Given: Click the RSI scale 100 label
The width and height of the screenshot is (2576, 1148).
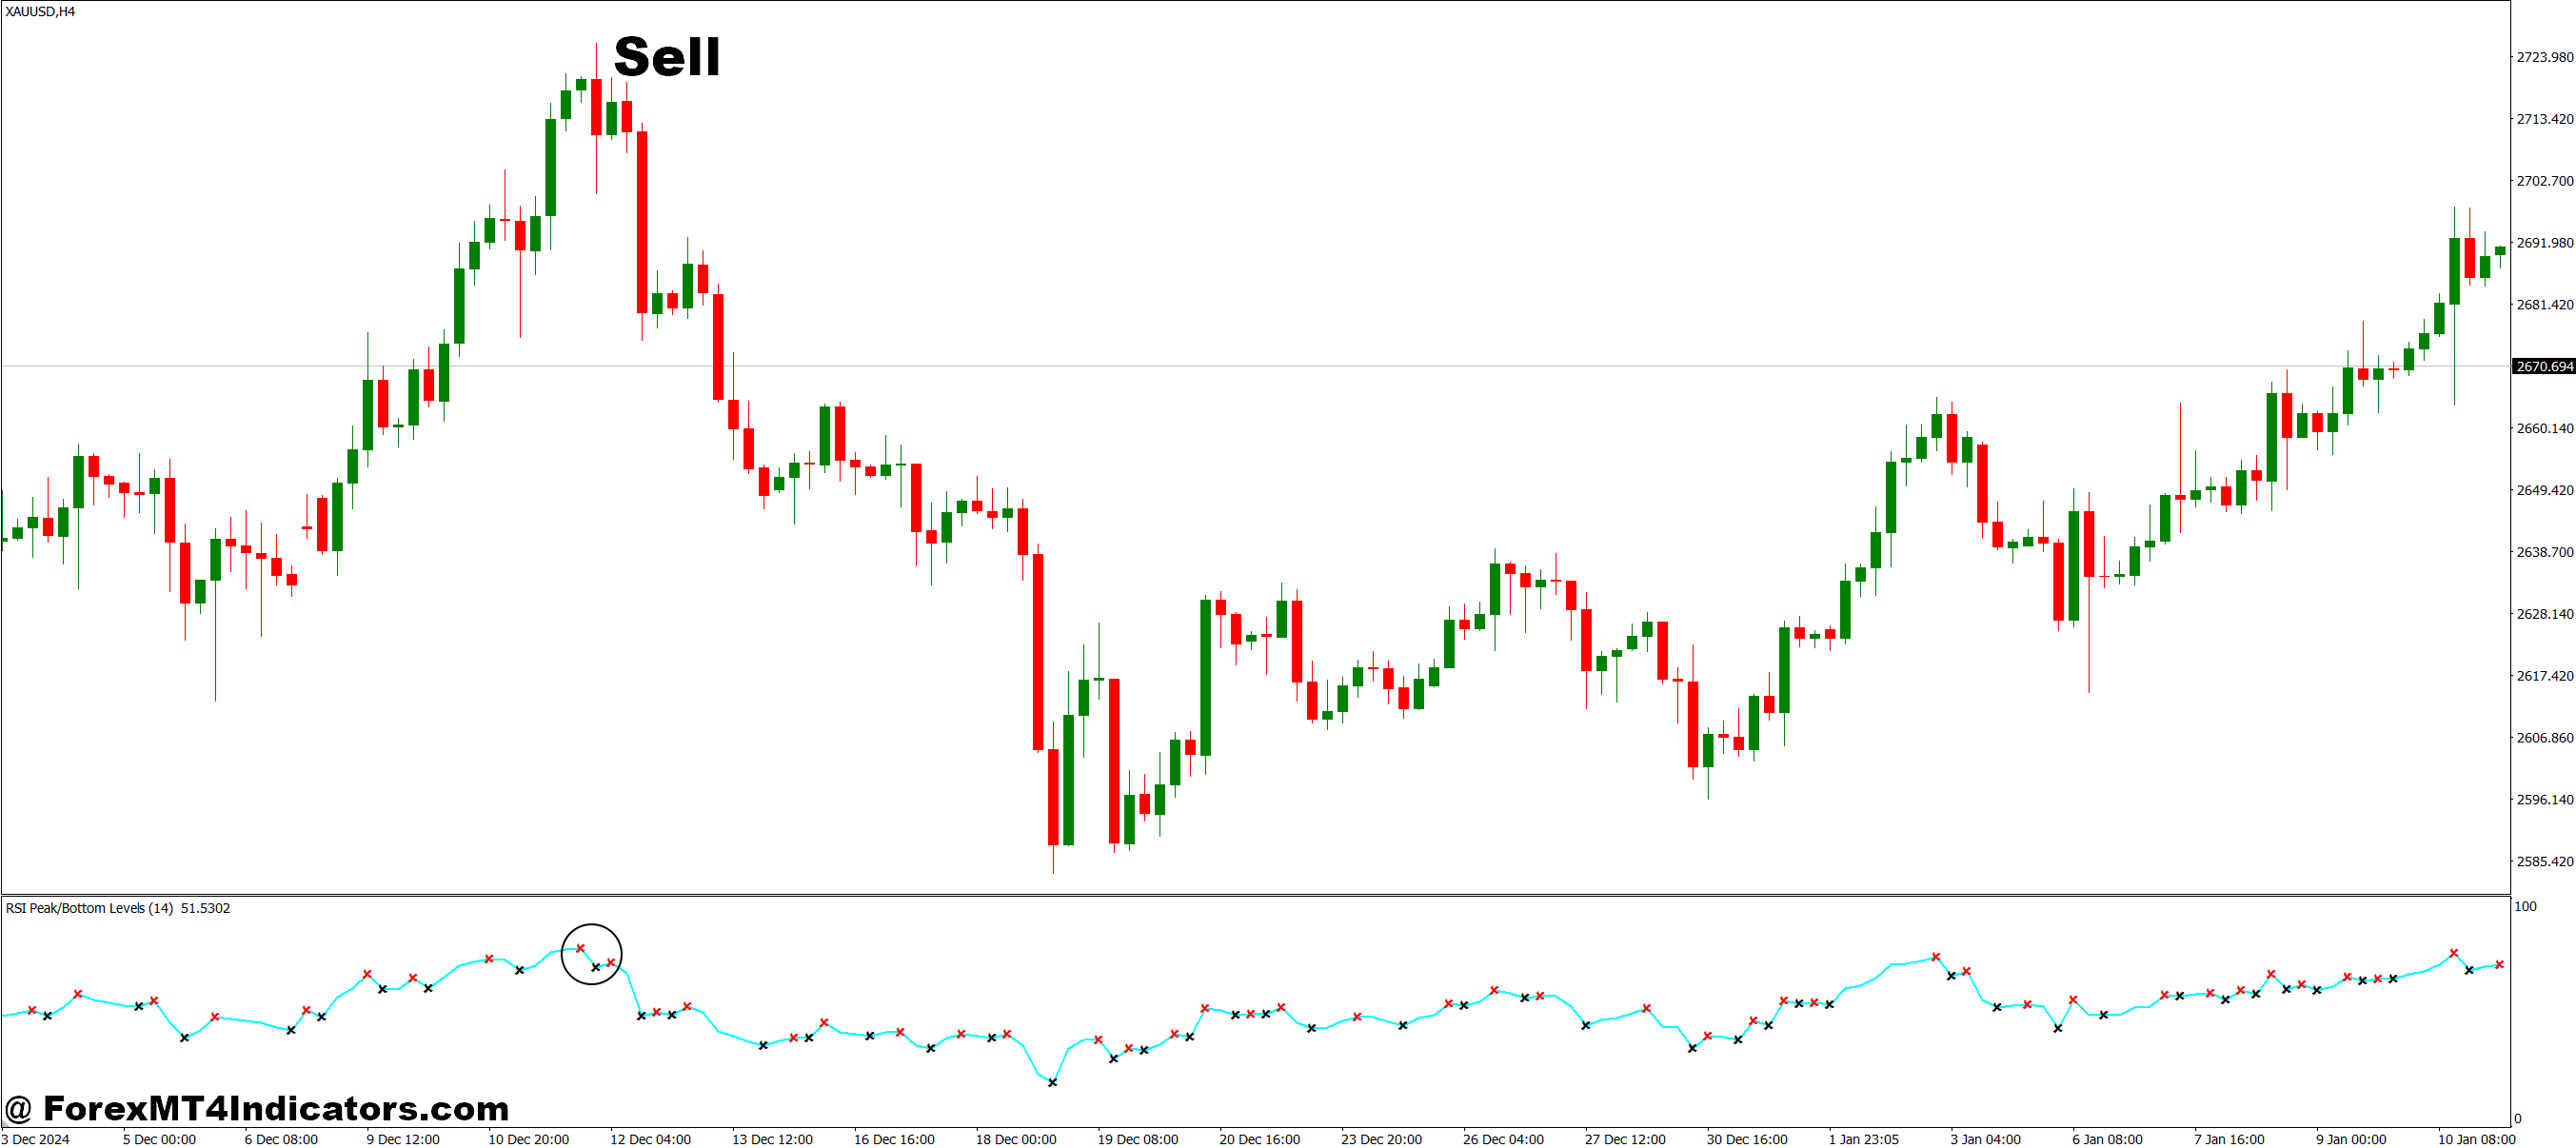Looking at the screenshot, I should coord(2525,907).
